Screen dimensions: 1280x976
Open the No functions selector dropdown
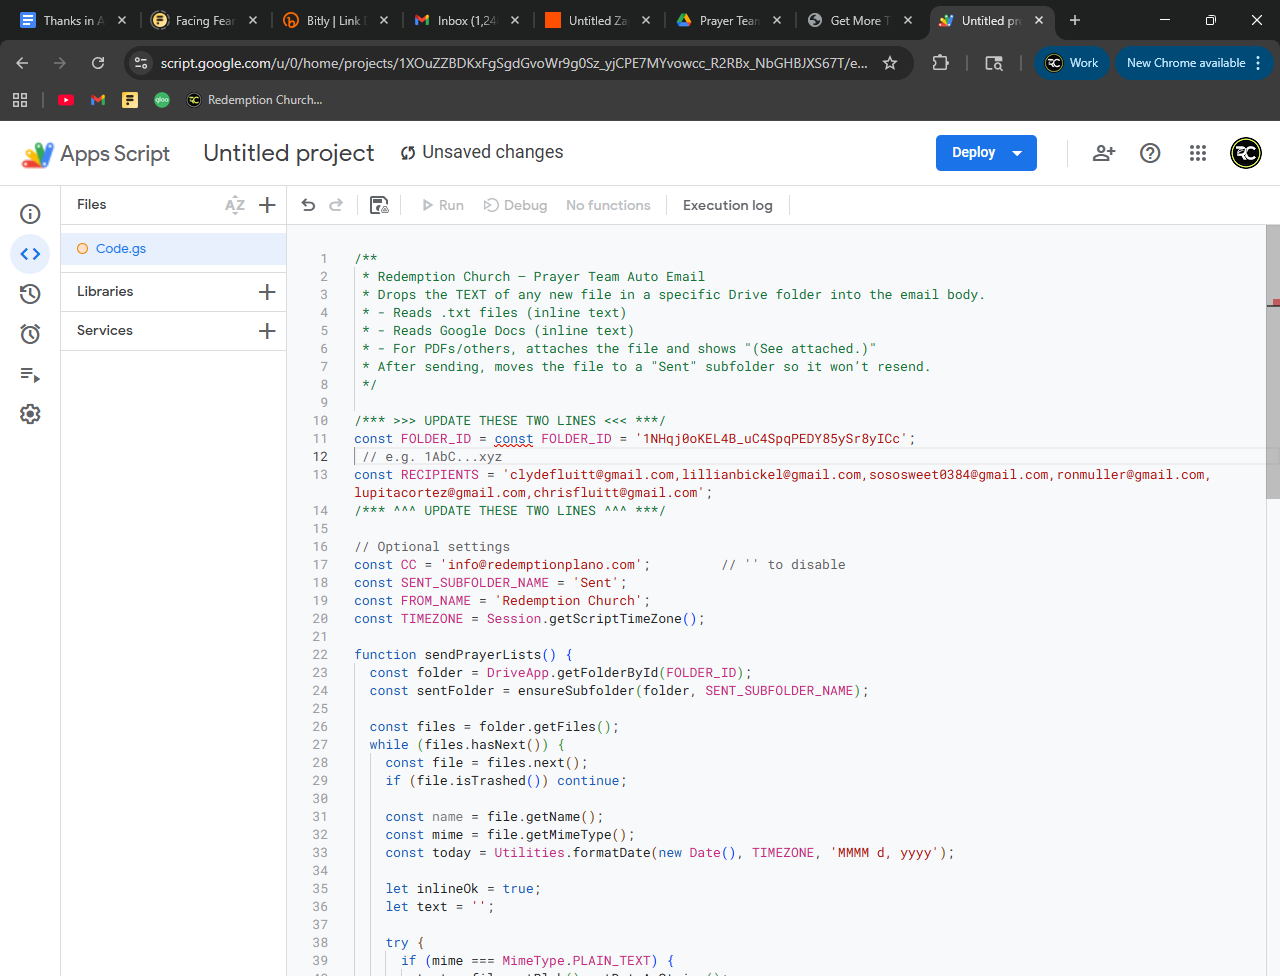click(x=608, y=205)
